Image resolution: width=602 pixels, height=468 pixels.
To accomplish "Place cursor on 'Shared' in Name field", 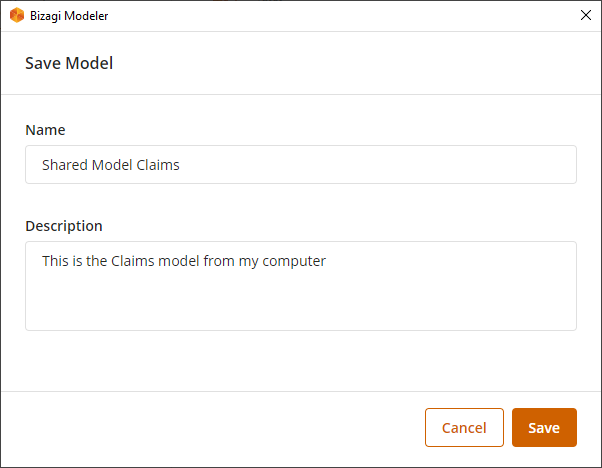I will [x=65, y=165].
